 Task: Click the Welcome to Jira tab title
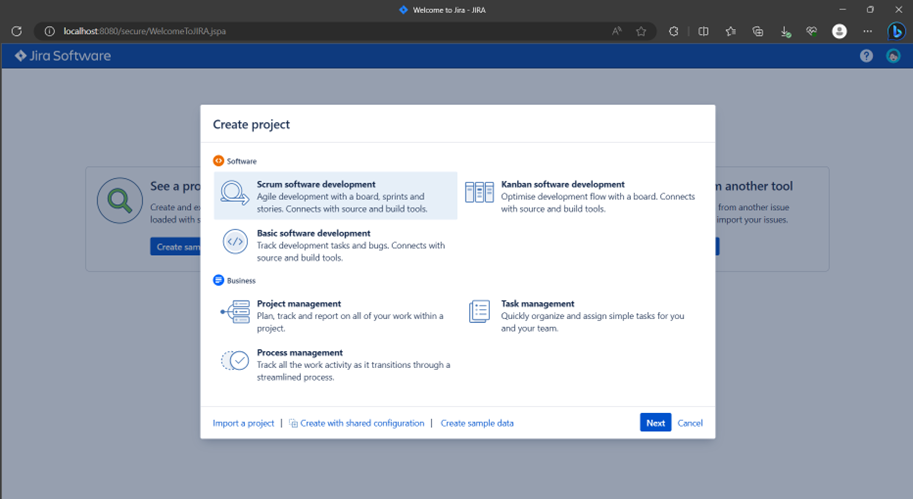[449, 10]
